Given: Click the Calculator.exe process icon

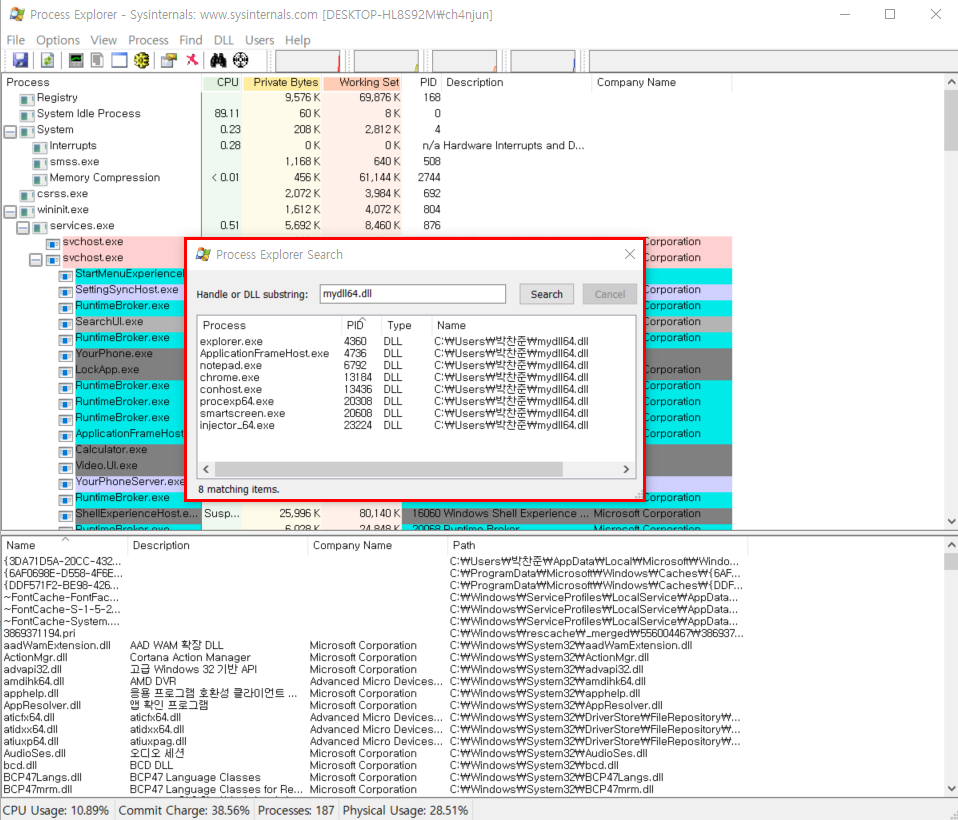Looking at the screenshot, I should point(65,450).
